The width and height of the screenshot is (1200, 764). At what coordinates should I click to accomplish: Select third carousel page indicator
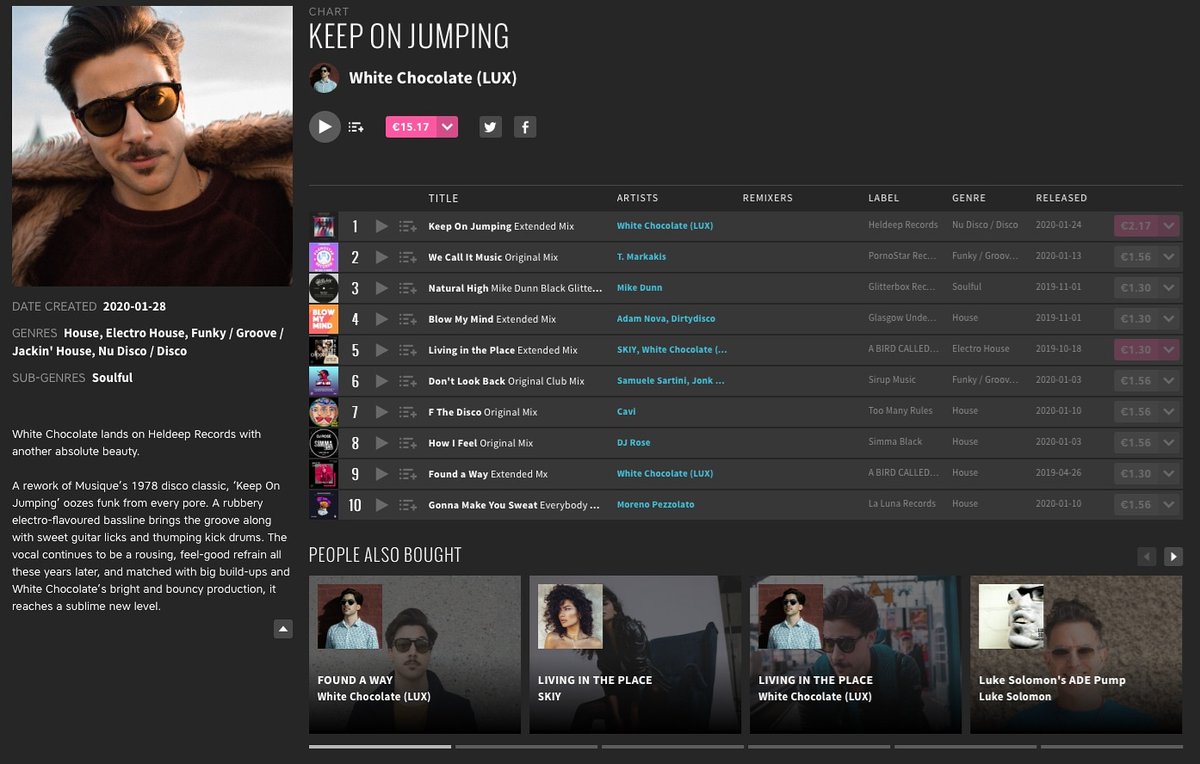pos(672,746)
